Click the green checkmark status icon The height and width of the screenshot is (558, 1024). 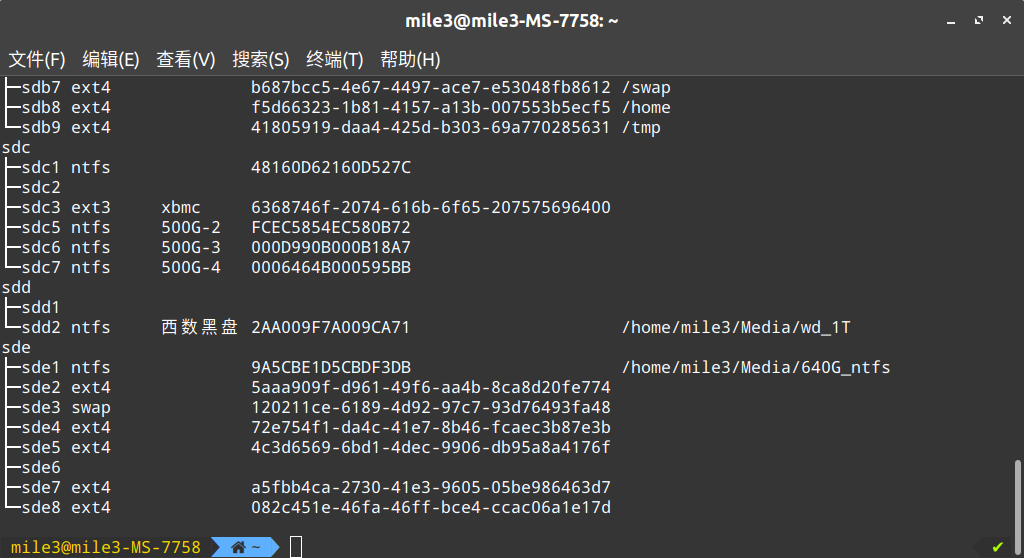click(x=997, y=547)
